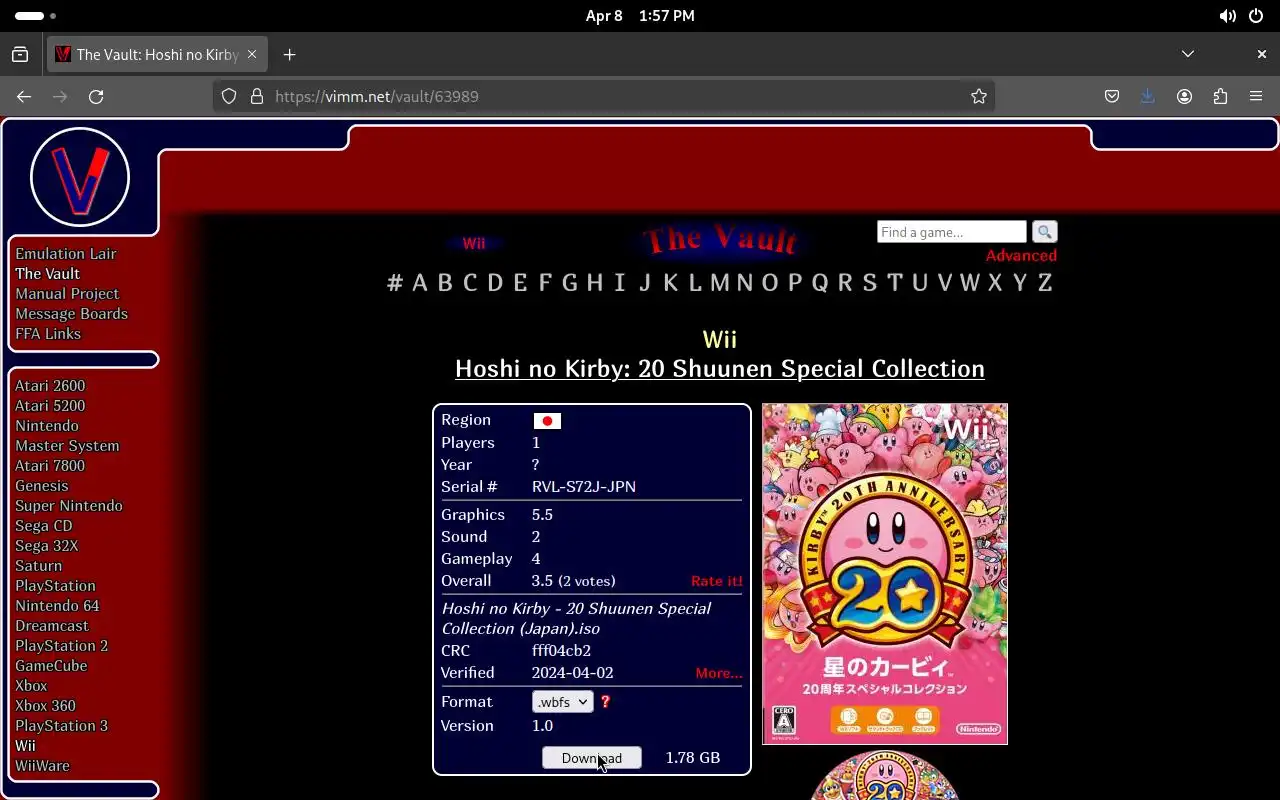Open Firefox downloads panel
This screenshot has height=800, width=1280.
coord(1147,96)
